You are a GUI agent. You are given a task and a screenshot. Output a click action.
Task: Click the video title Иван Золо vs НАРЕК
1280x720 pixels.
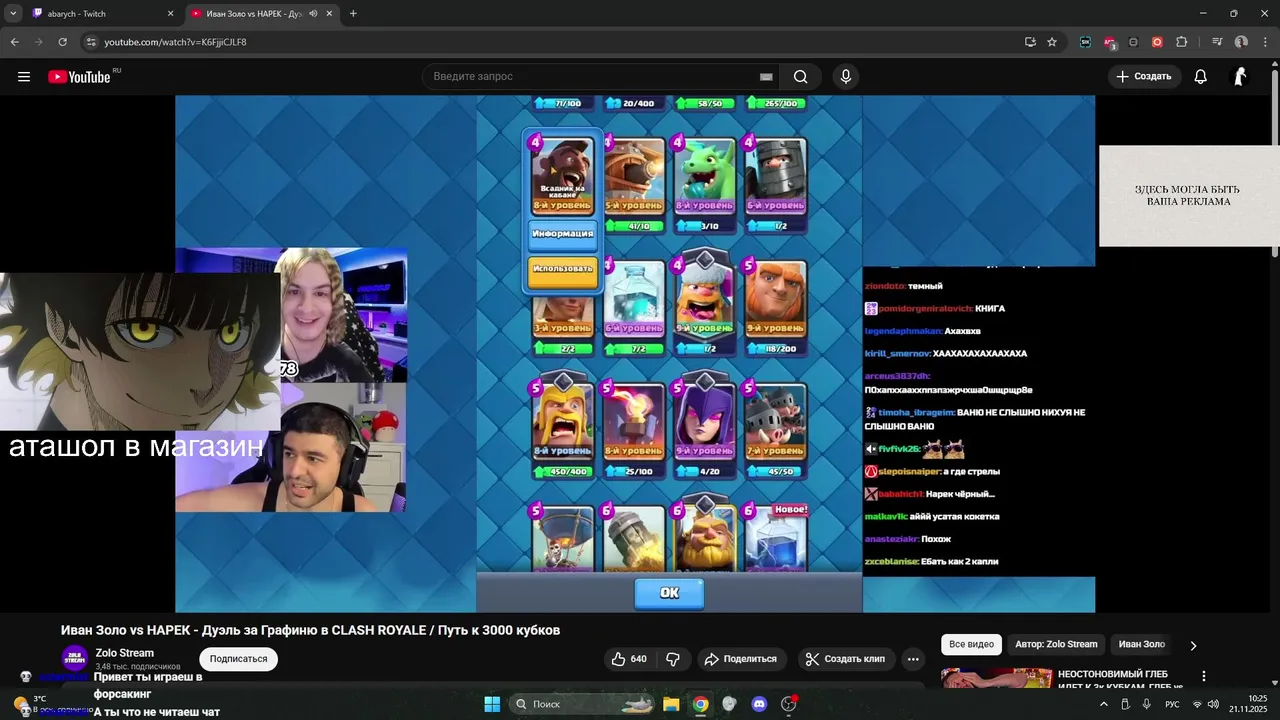[x=310, y=630]
